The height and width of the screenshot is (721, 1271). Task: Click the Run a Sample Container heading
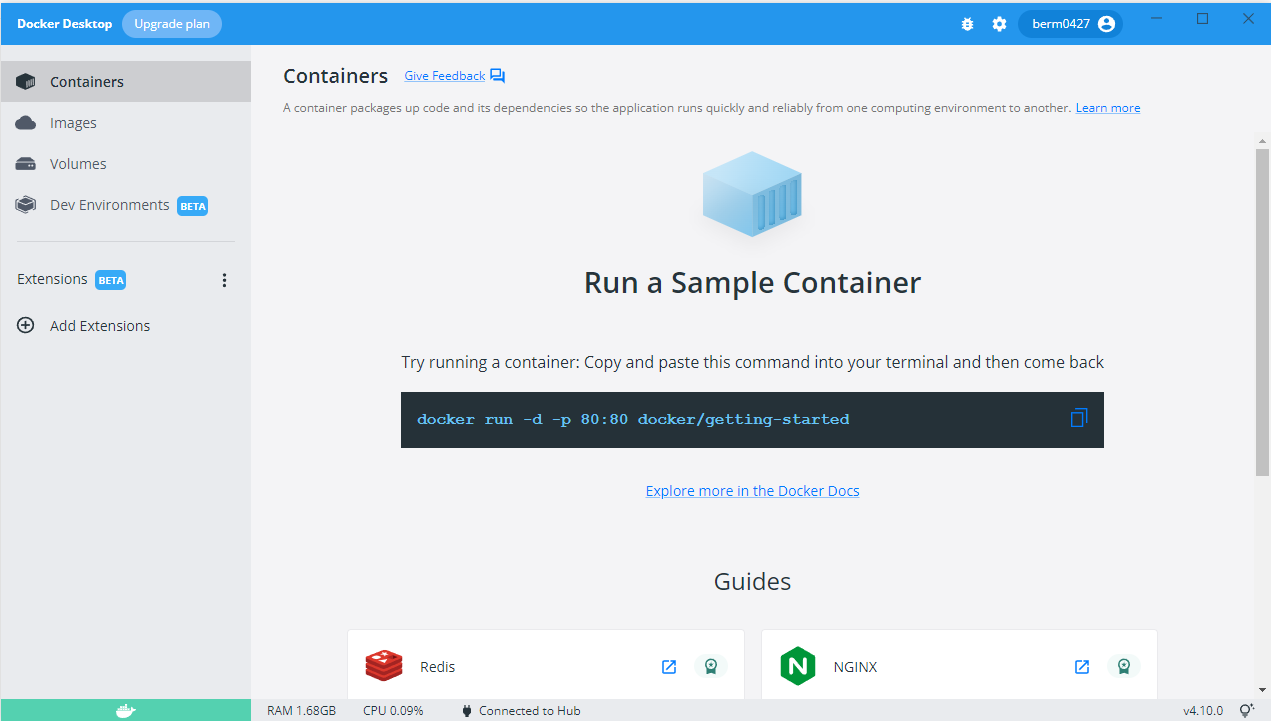752,283
